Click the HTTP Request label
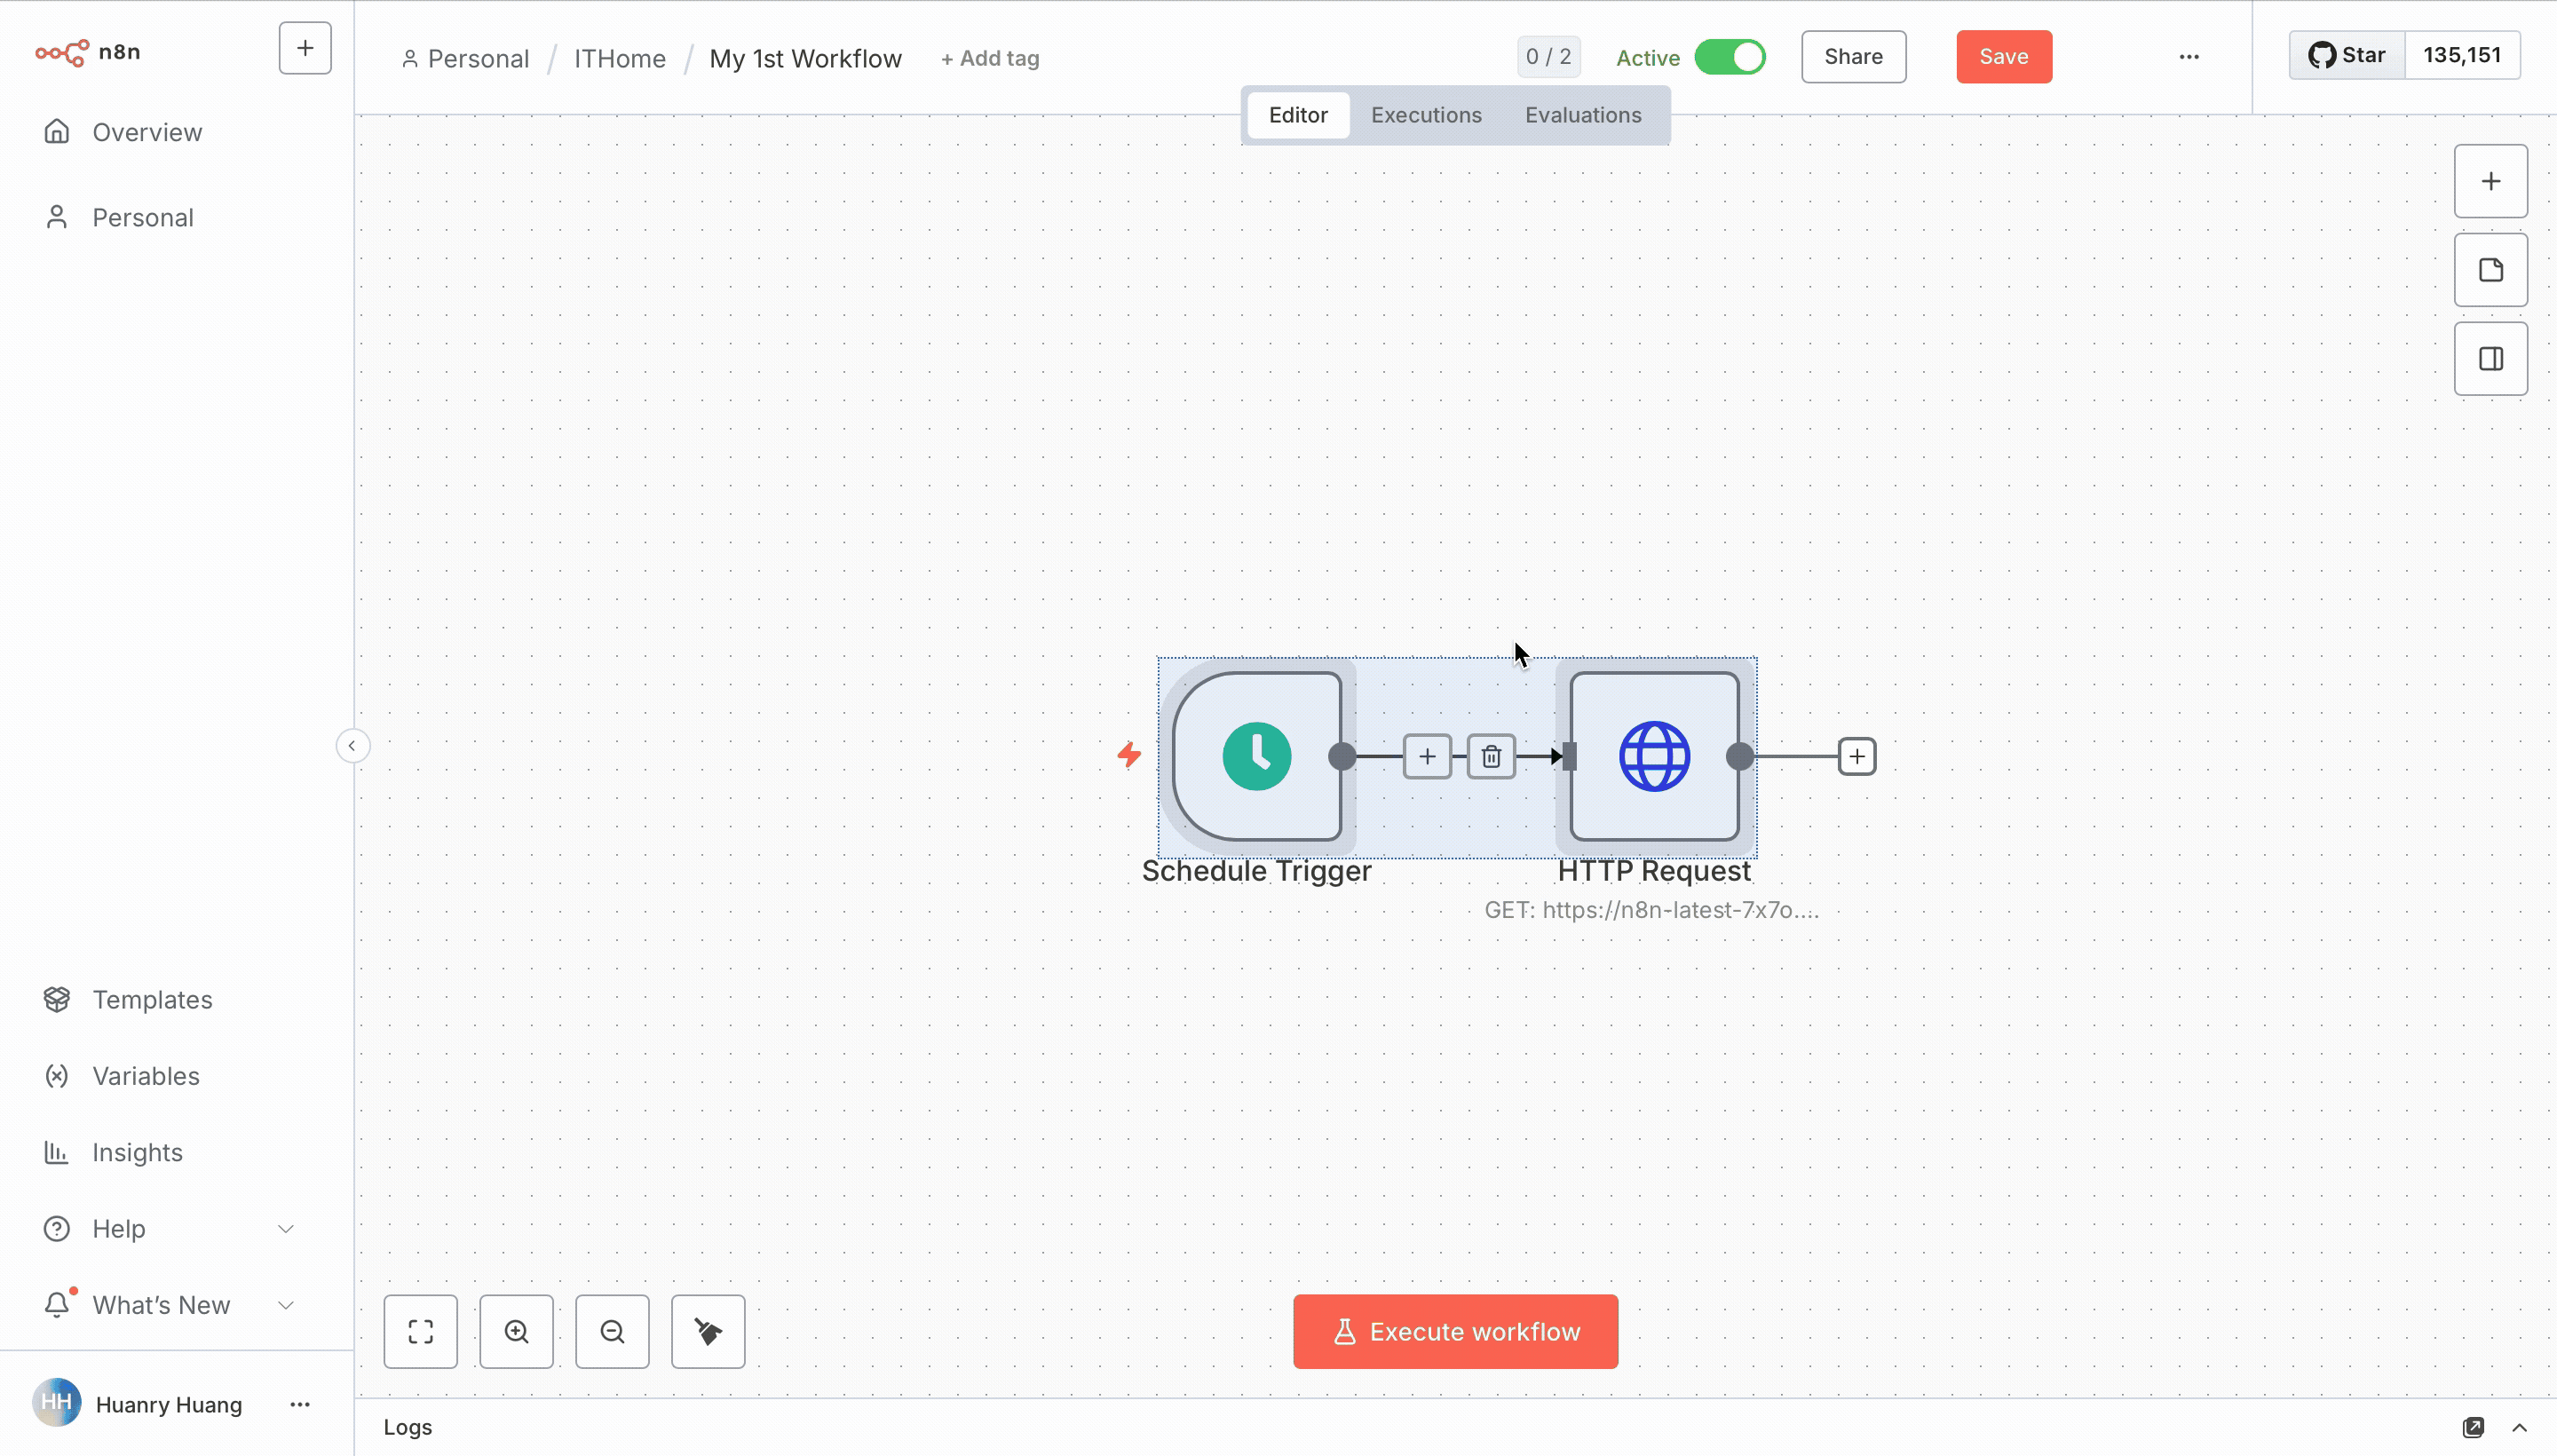Image resolution: width=2557 pixels, height=1456 pixels. click(x=1654, y=871)
